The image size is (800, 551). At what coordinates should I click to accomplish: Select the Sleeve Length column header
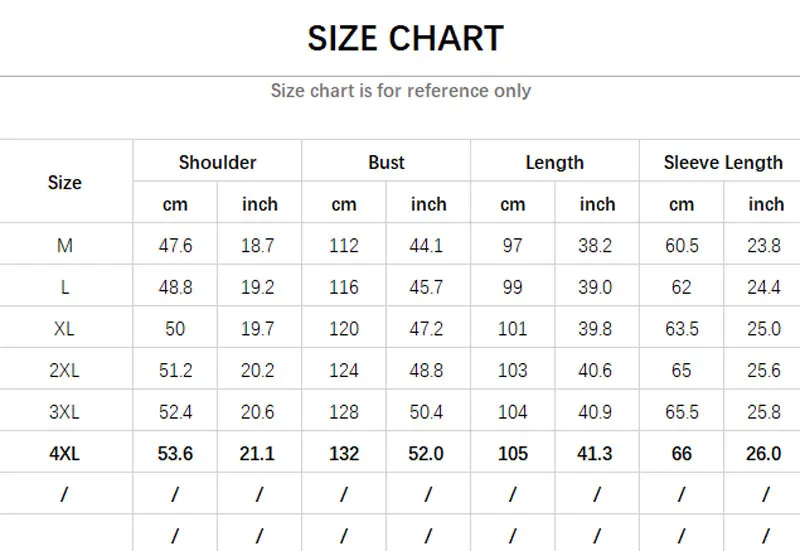[723, 162]
